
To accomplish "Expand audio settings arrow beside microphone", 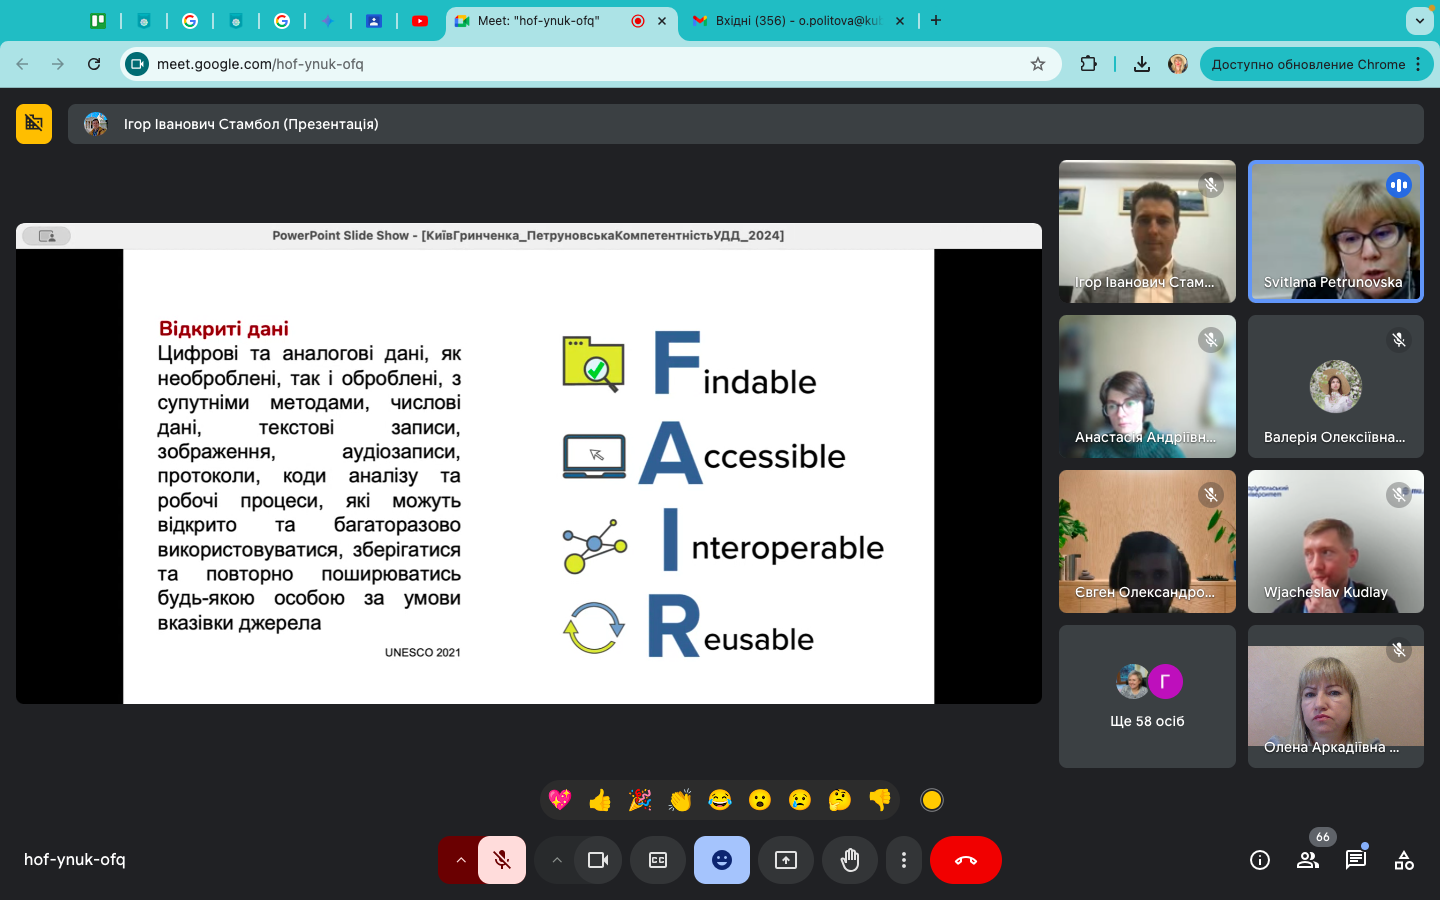I will [x=460, y=860].
